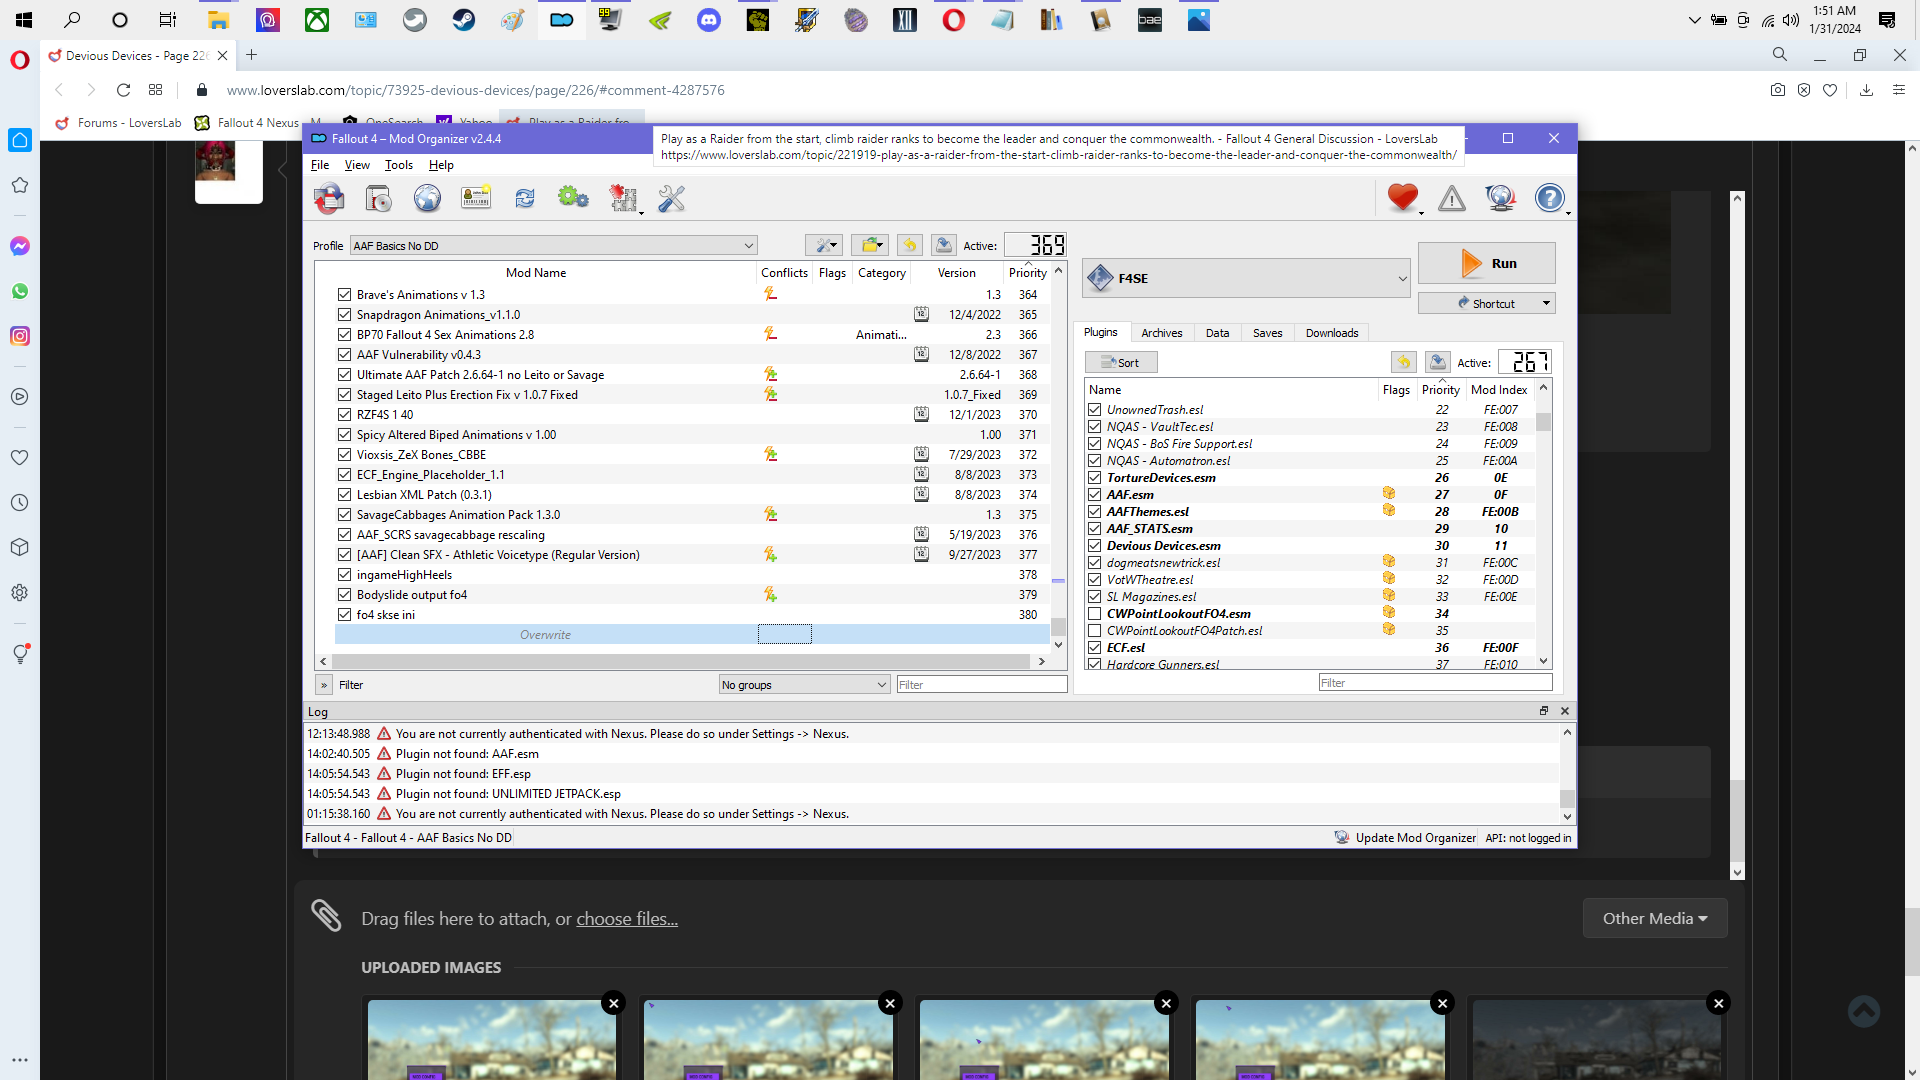Enable the CWPointLookoutFO4Patch.esl plugin
1920x1080 pixels.
coord(1094,631)
